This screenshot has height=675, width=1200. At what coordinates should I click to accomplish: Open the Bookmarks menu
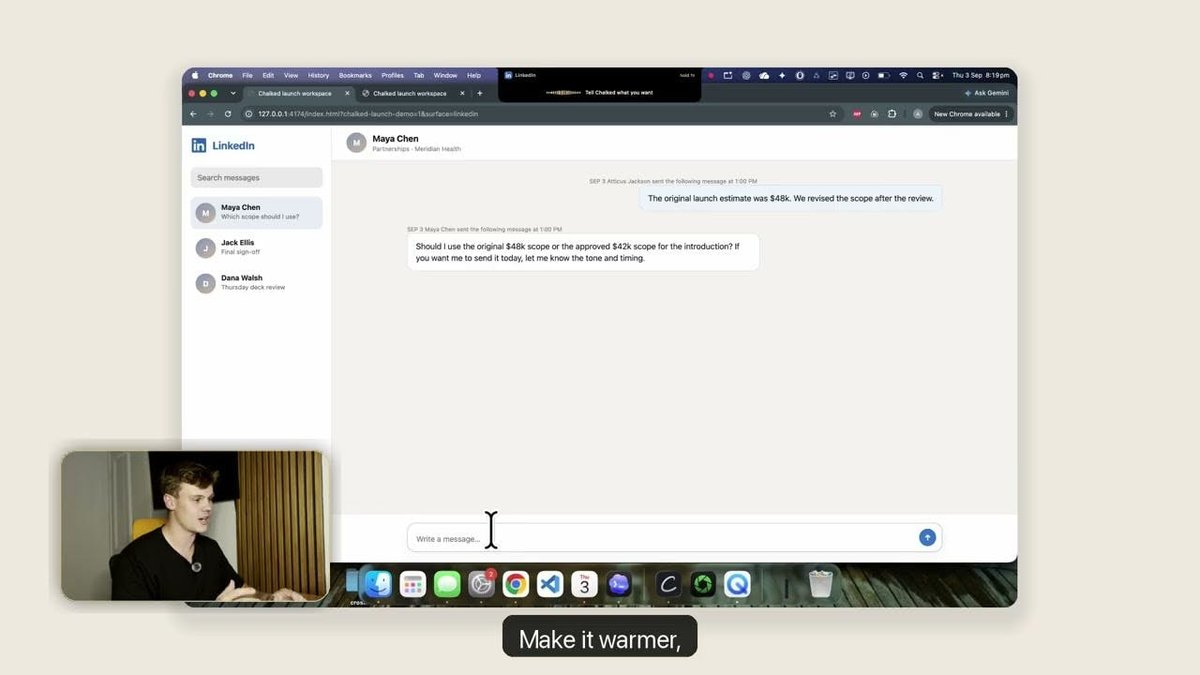355,75
